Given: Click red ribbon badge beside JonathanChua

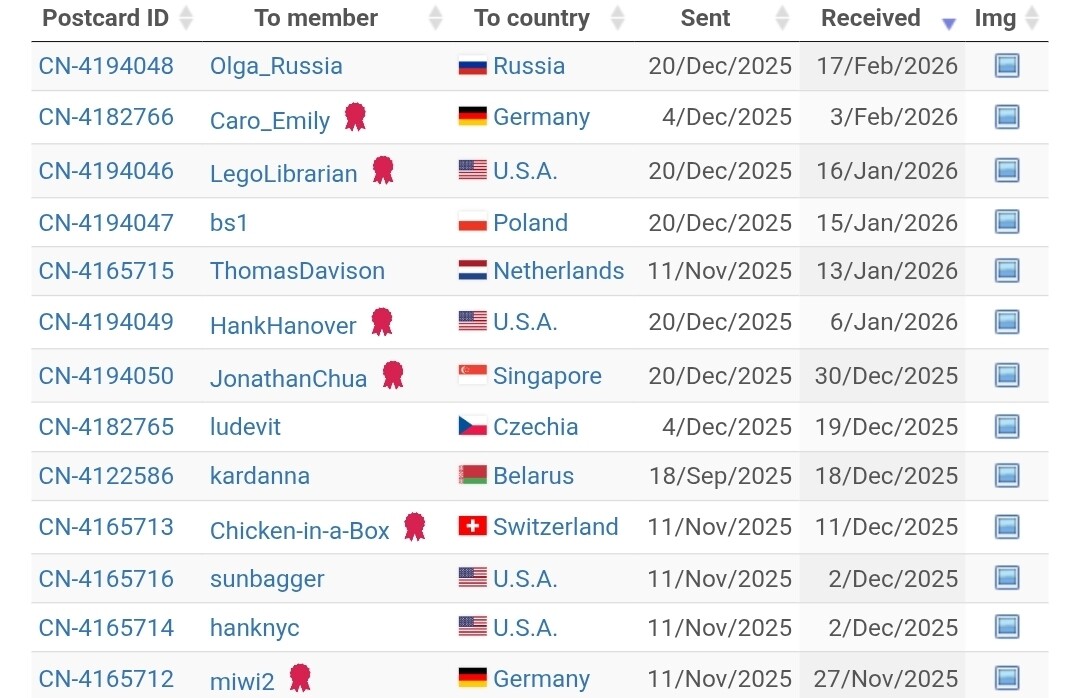Looking at the screenshot, I should click(392, 375).
